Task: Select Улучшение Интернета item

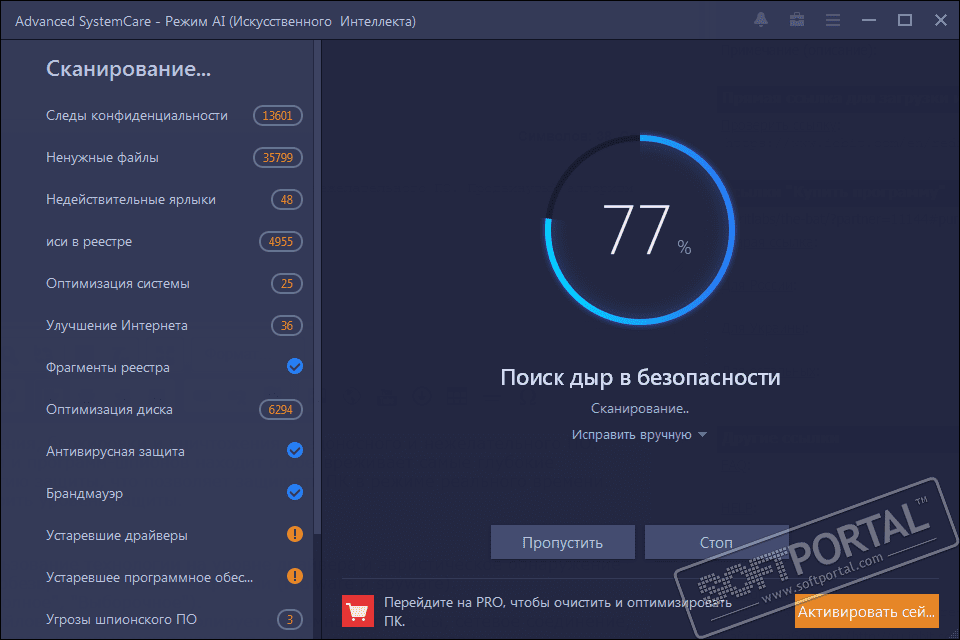Action: point(116,325)
